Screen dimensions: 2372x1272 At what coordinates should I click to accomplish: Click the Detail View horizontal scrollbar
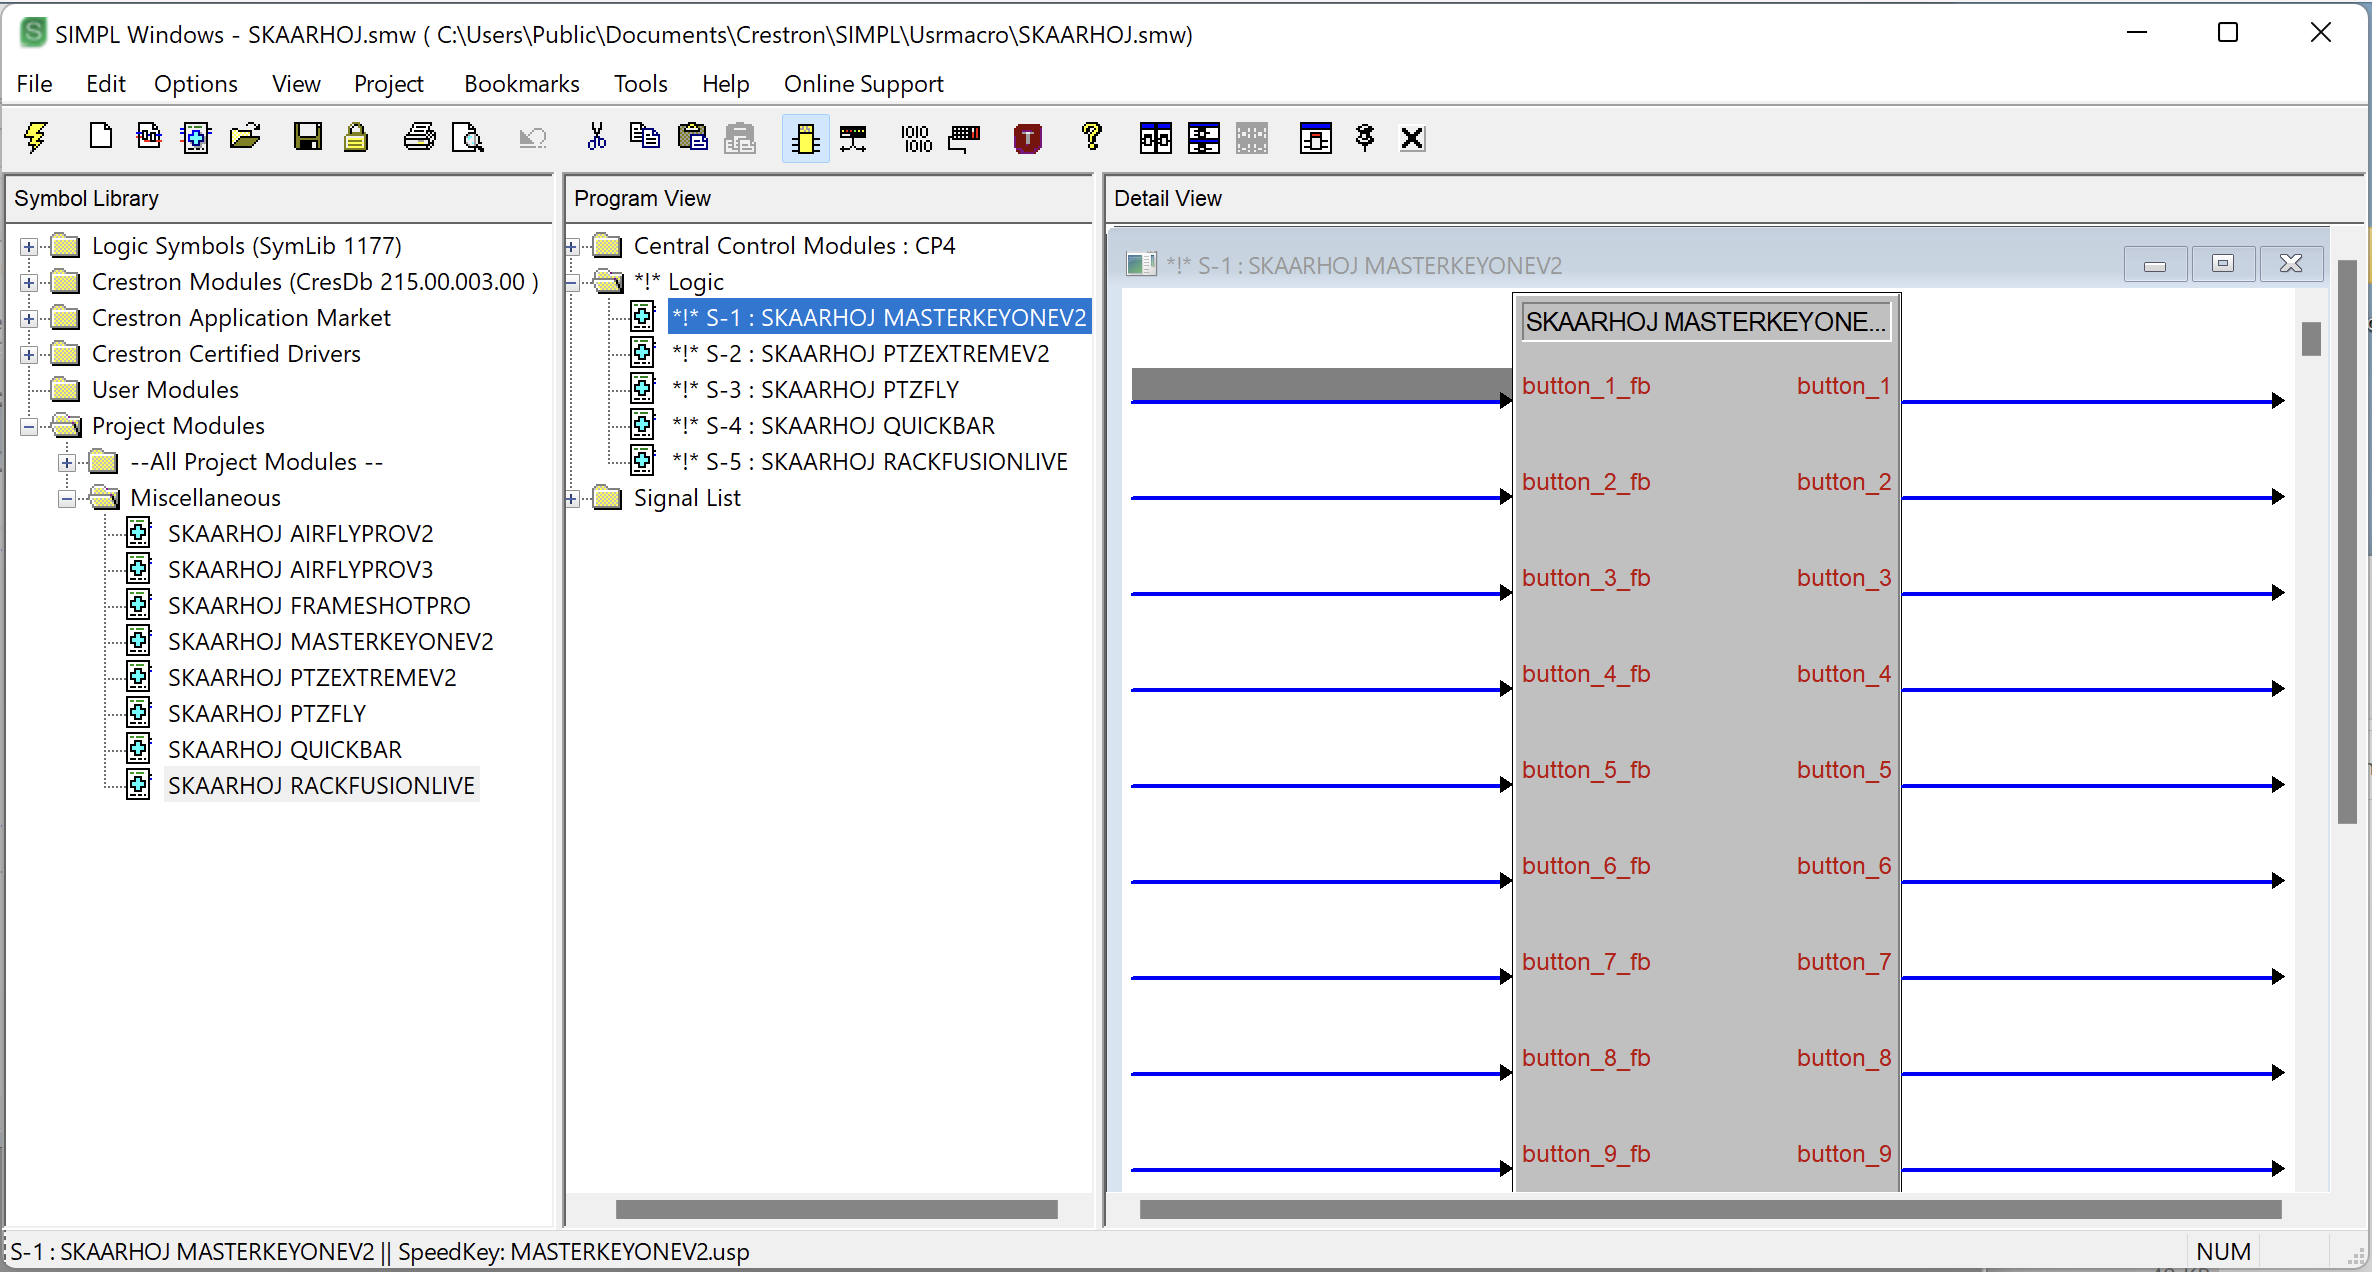point(1710,1209)
